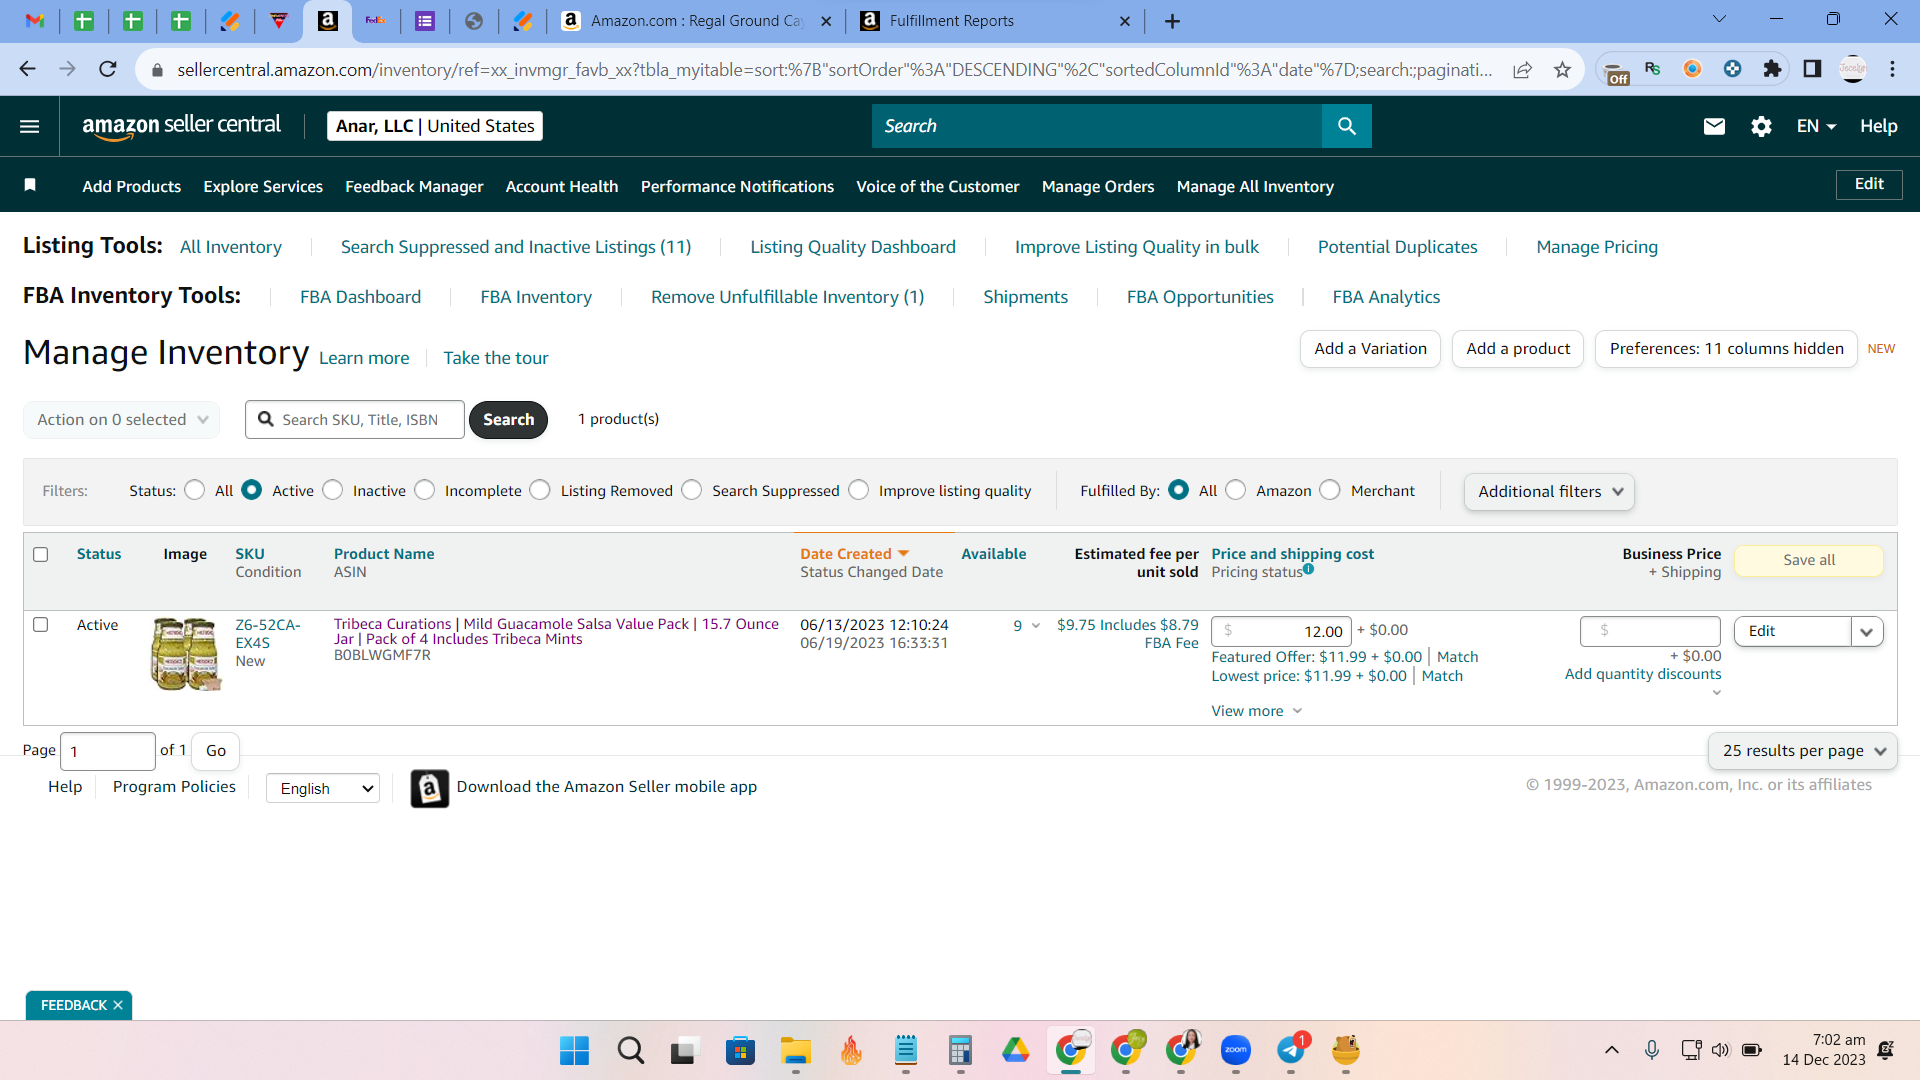Click Save all button
The width and height of the screenshot is (1920, 1080).
[x=1809, y=560]
